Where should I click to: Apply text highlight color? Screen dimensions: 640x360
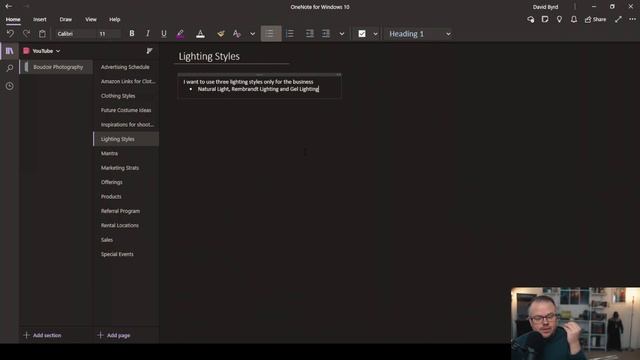pyautogui.click(x=180, y=34)
